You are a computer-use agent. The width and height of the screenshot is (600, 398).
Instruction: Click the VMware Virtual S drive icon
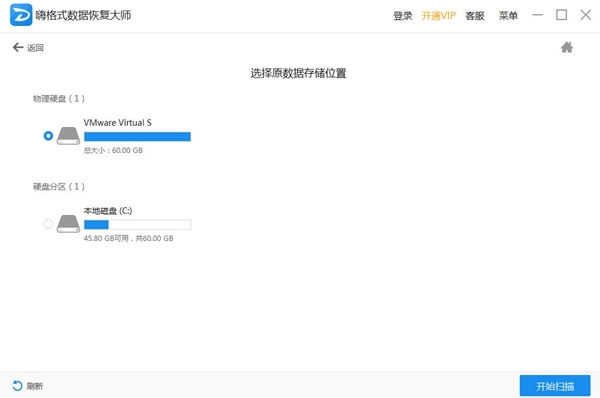68,136
